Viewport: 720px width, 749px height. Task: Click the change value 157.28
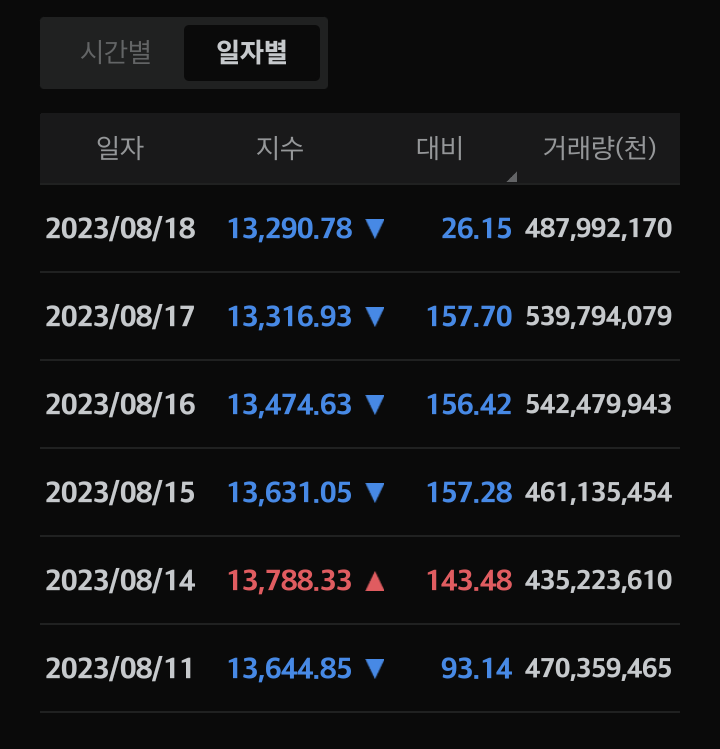[x=469, y=492]
